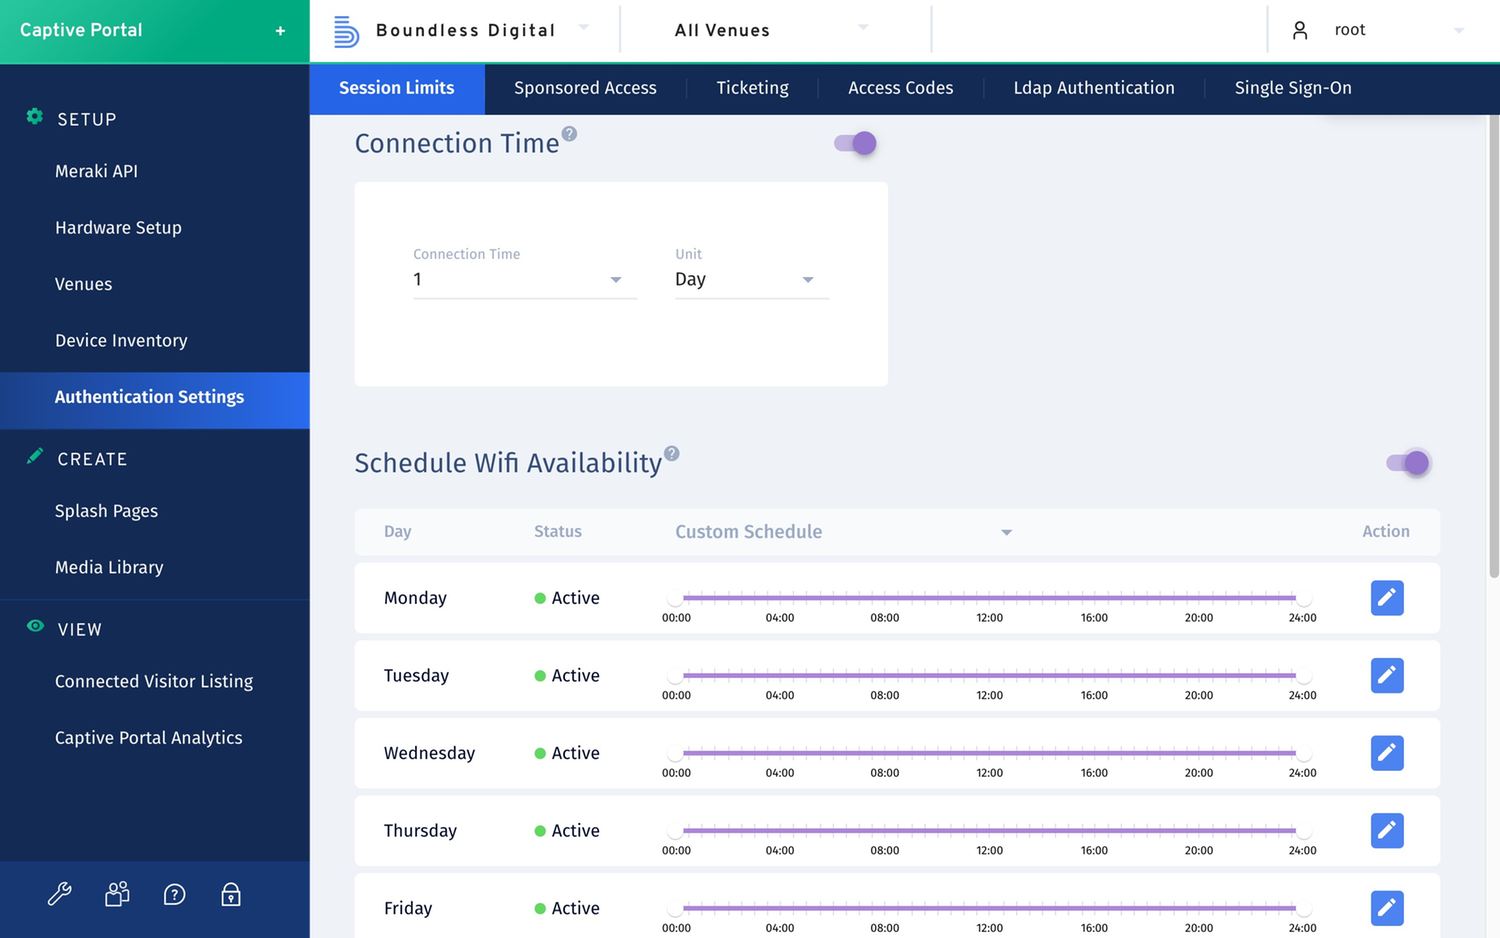Open the Access Codes tab
1500x938 pixels.
tap(900, 88)
